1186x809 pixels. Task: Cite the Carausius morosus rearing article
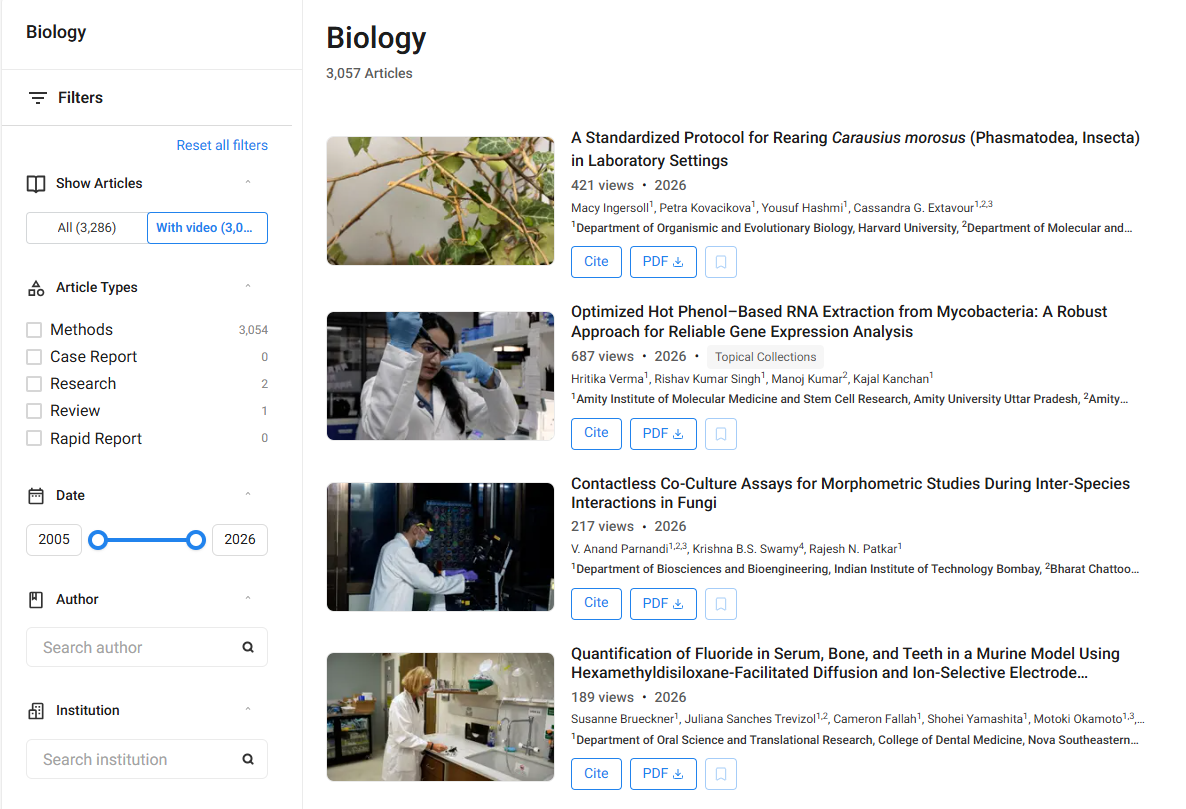(596, 262)
